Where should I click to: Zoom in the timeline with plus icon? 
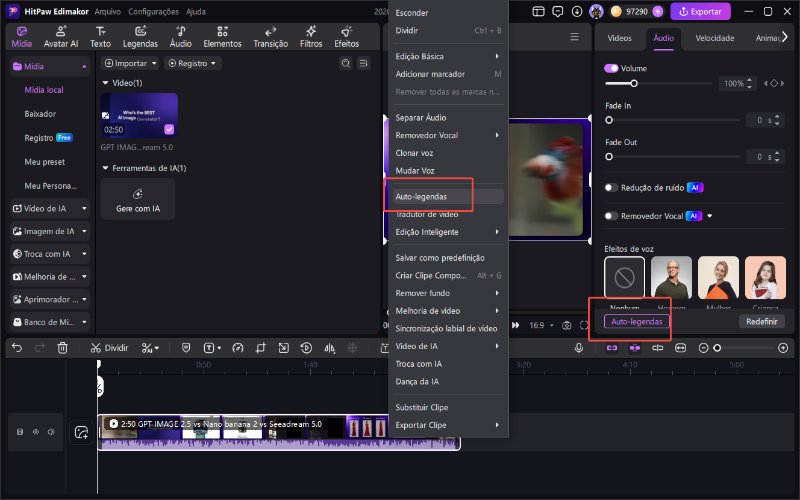click(783, 348)
